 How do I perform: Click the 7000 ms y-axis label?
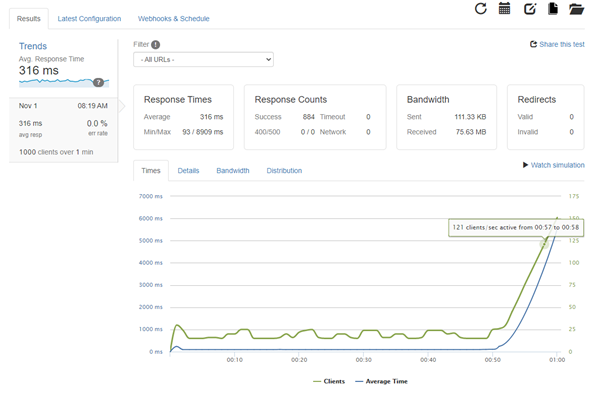pos(151,196)
